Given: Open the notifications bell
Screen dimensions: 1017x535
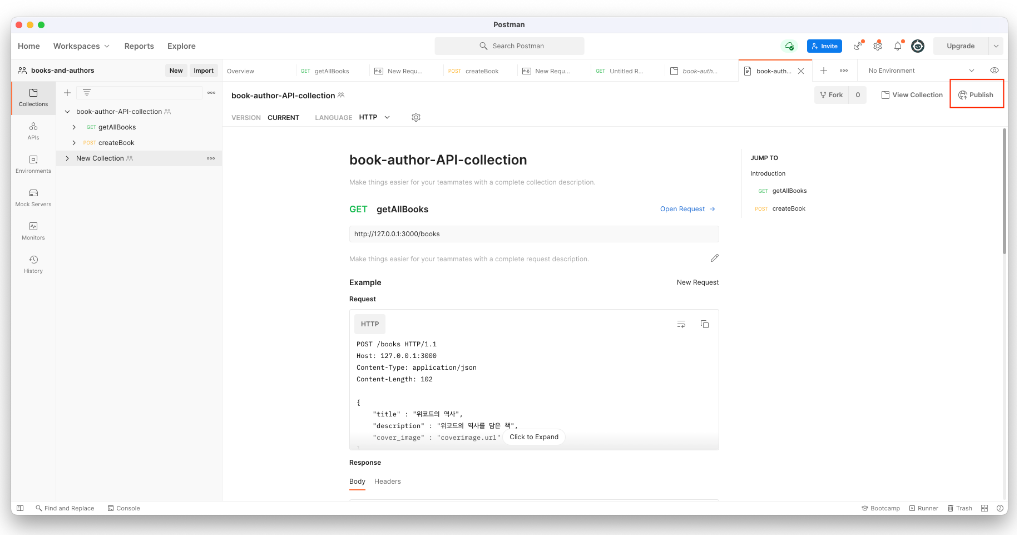Looking at the screenshot, I should 898,46.
